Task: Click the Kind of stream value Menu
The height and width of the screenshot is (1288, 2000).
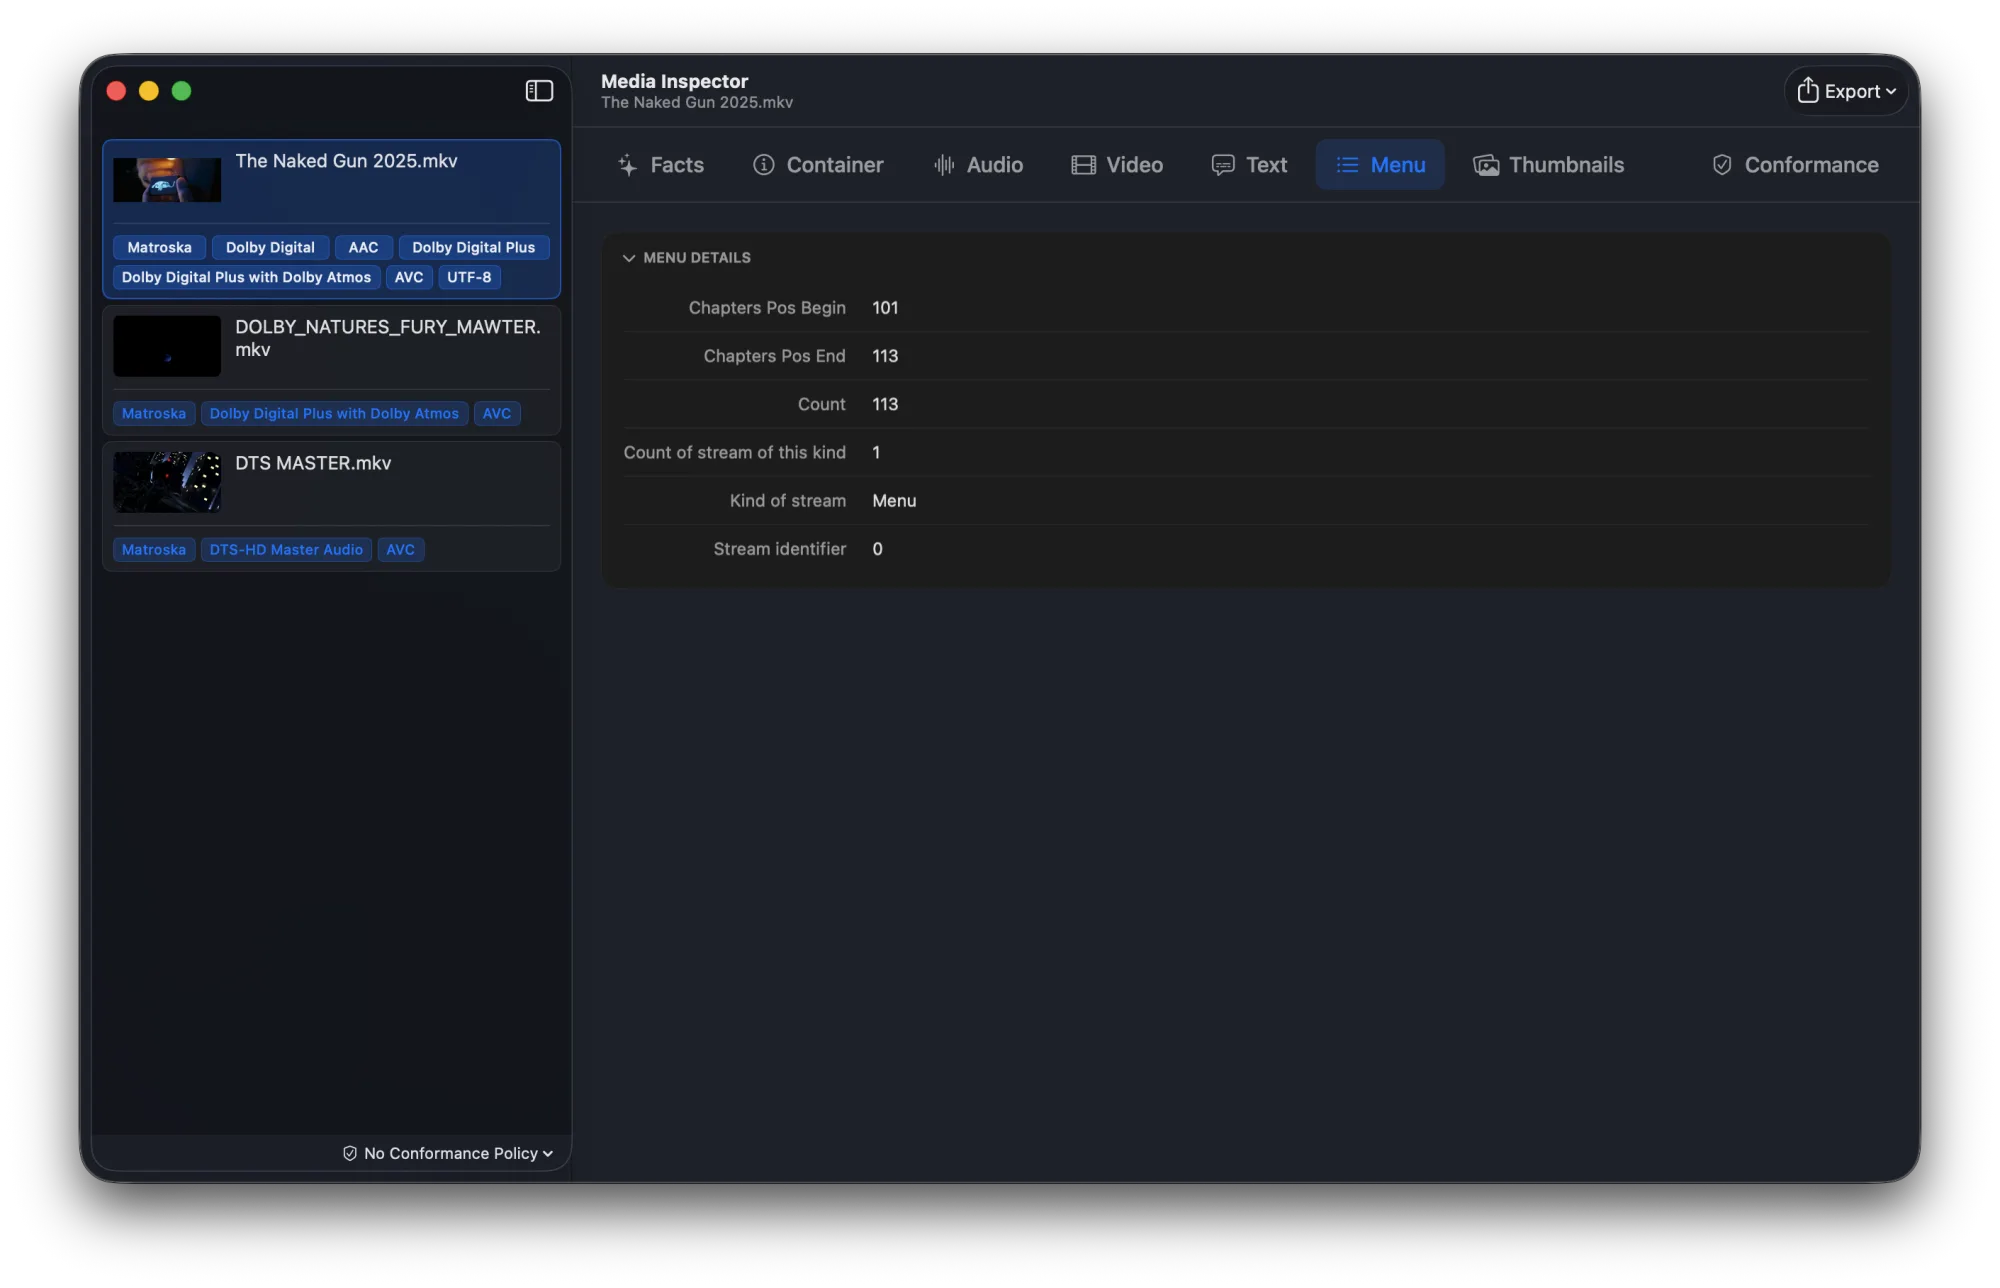Action: point(894,500)
